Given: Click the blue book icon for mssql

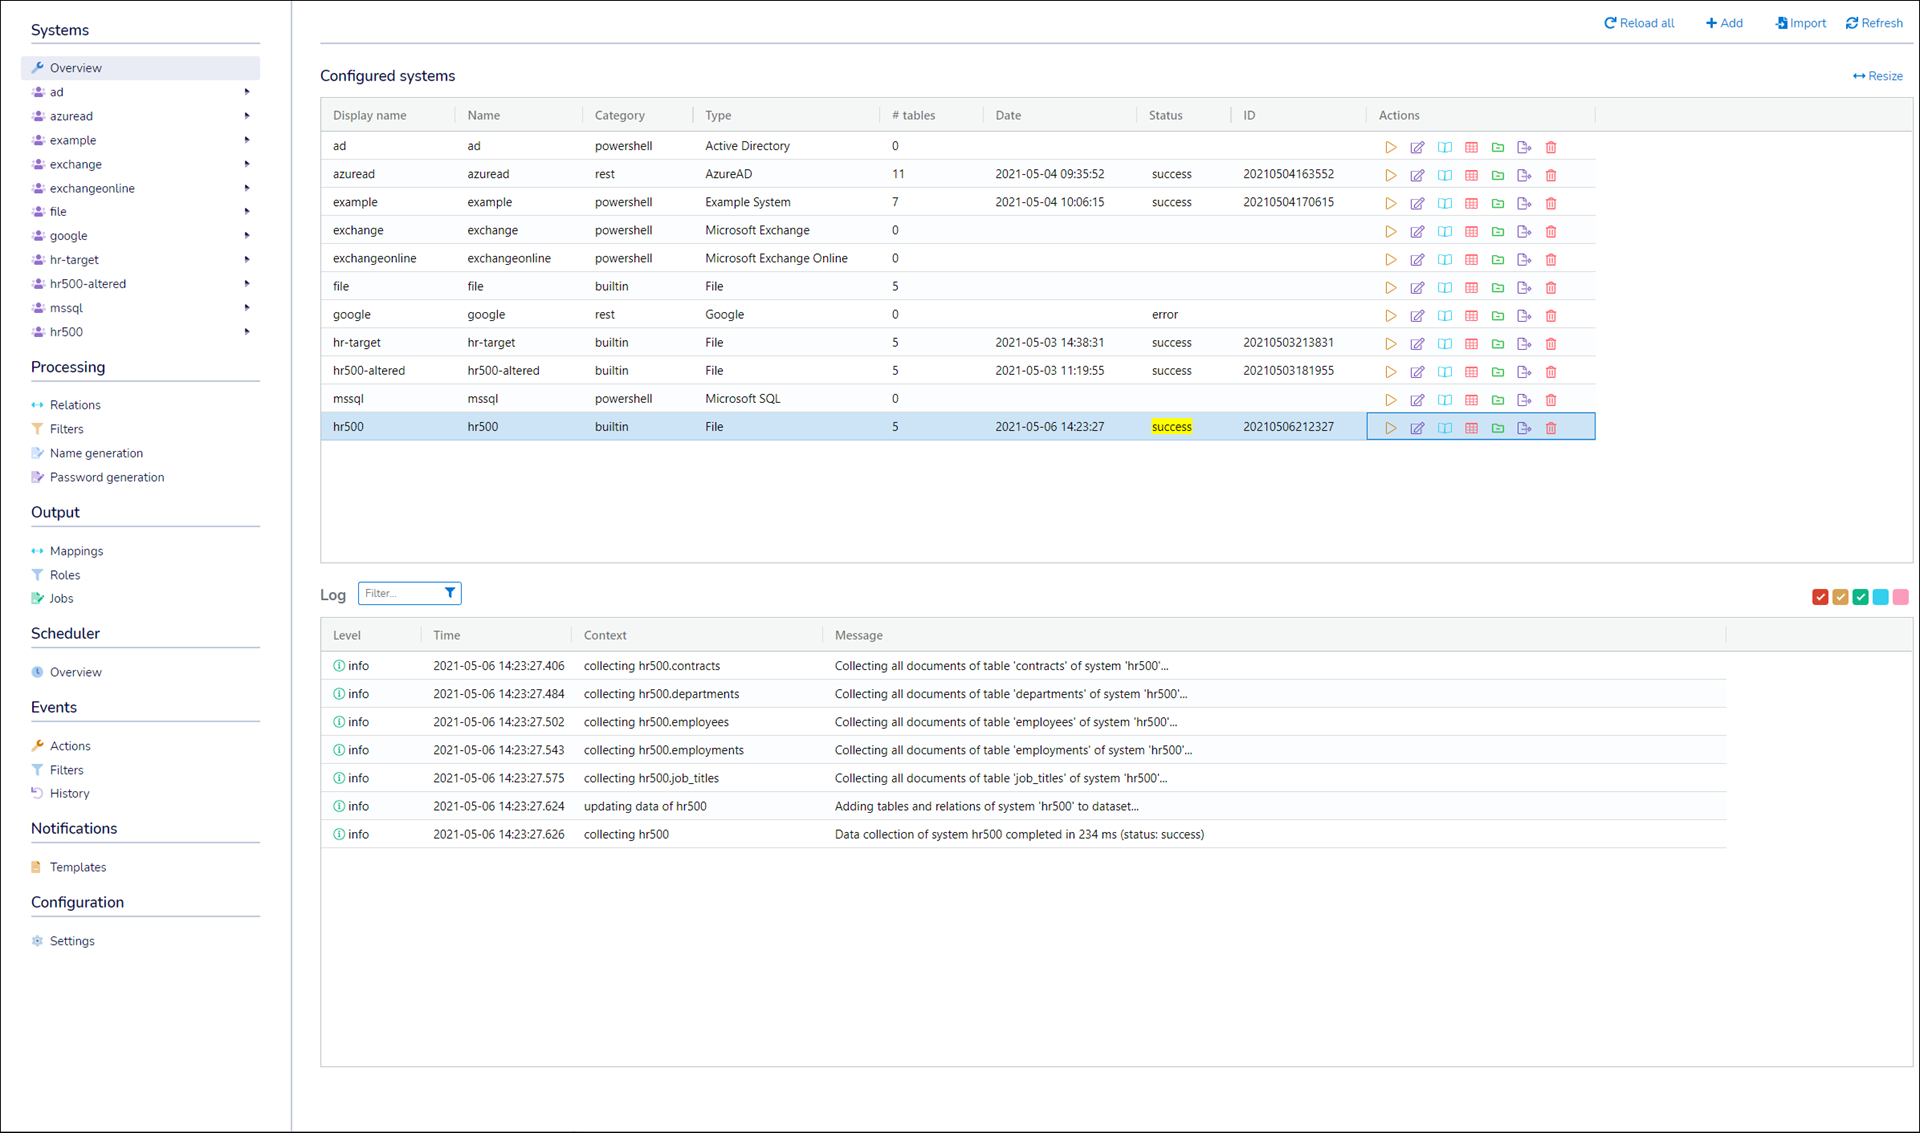Looking at the screenshot, I should click(x=1445, y=400).
